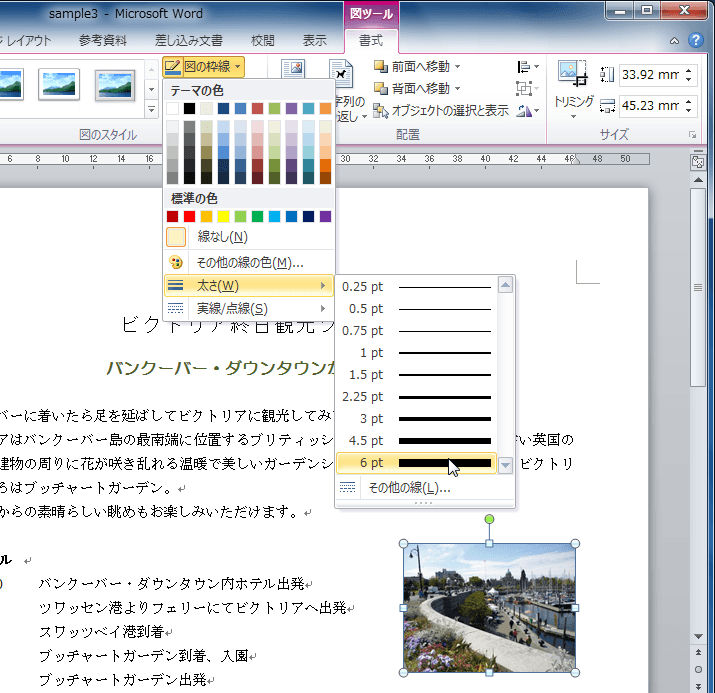Select the No Outline (線なし) option
This screenshot has width=715, height=693.
pos(222,237)
